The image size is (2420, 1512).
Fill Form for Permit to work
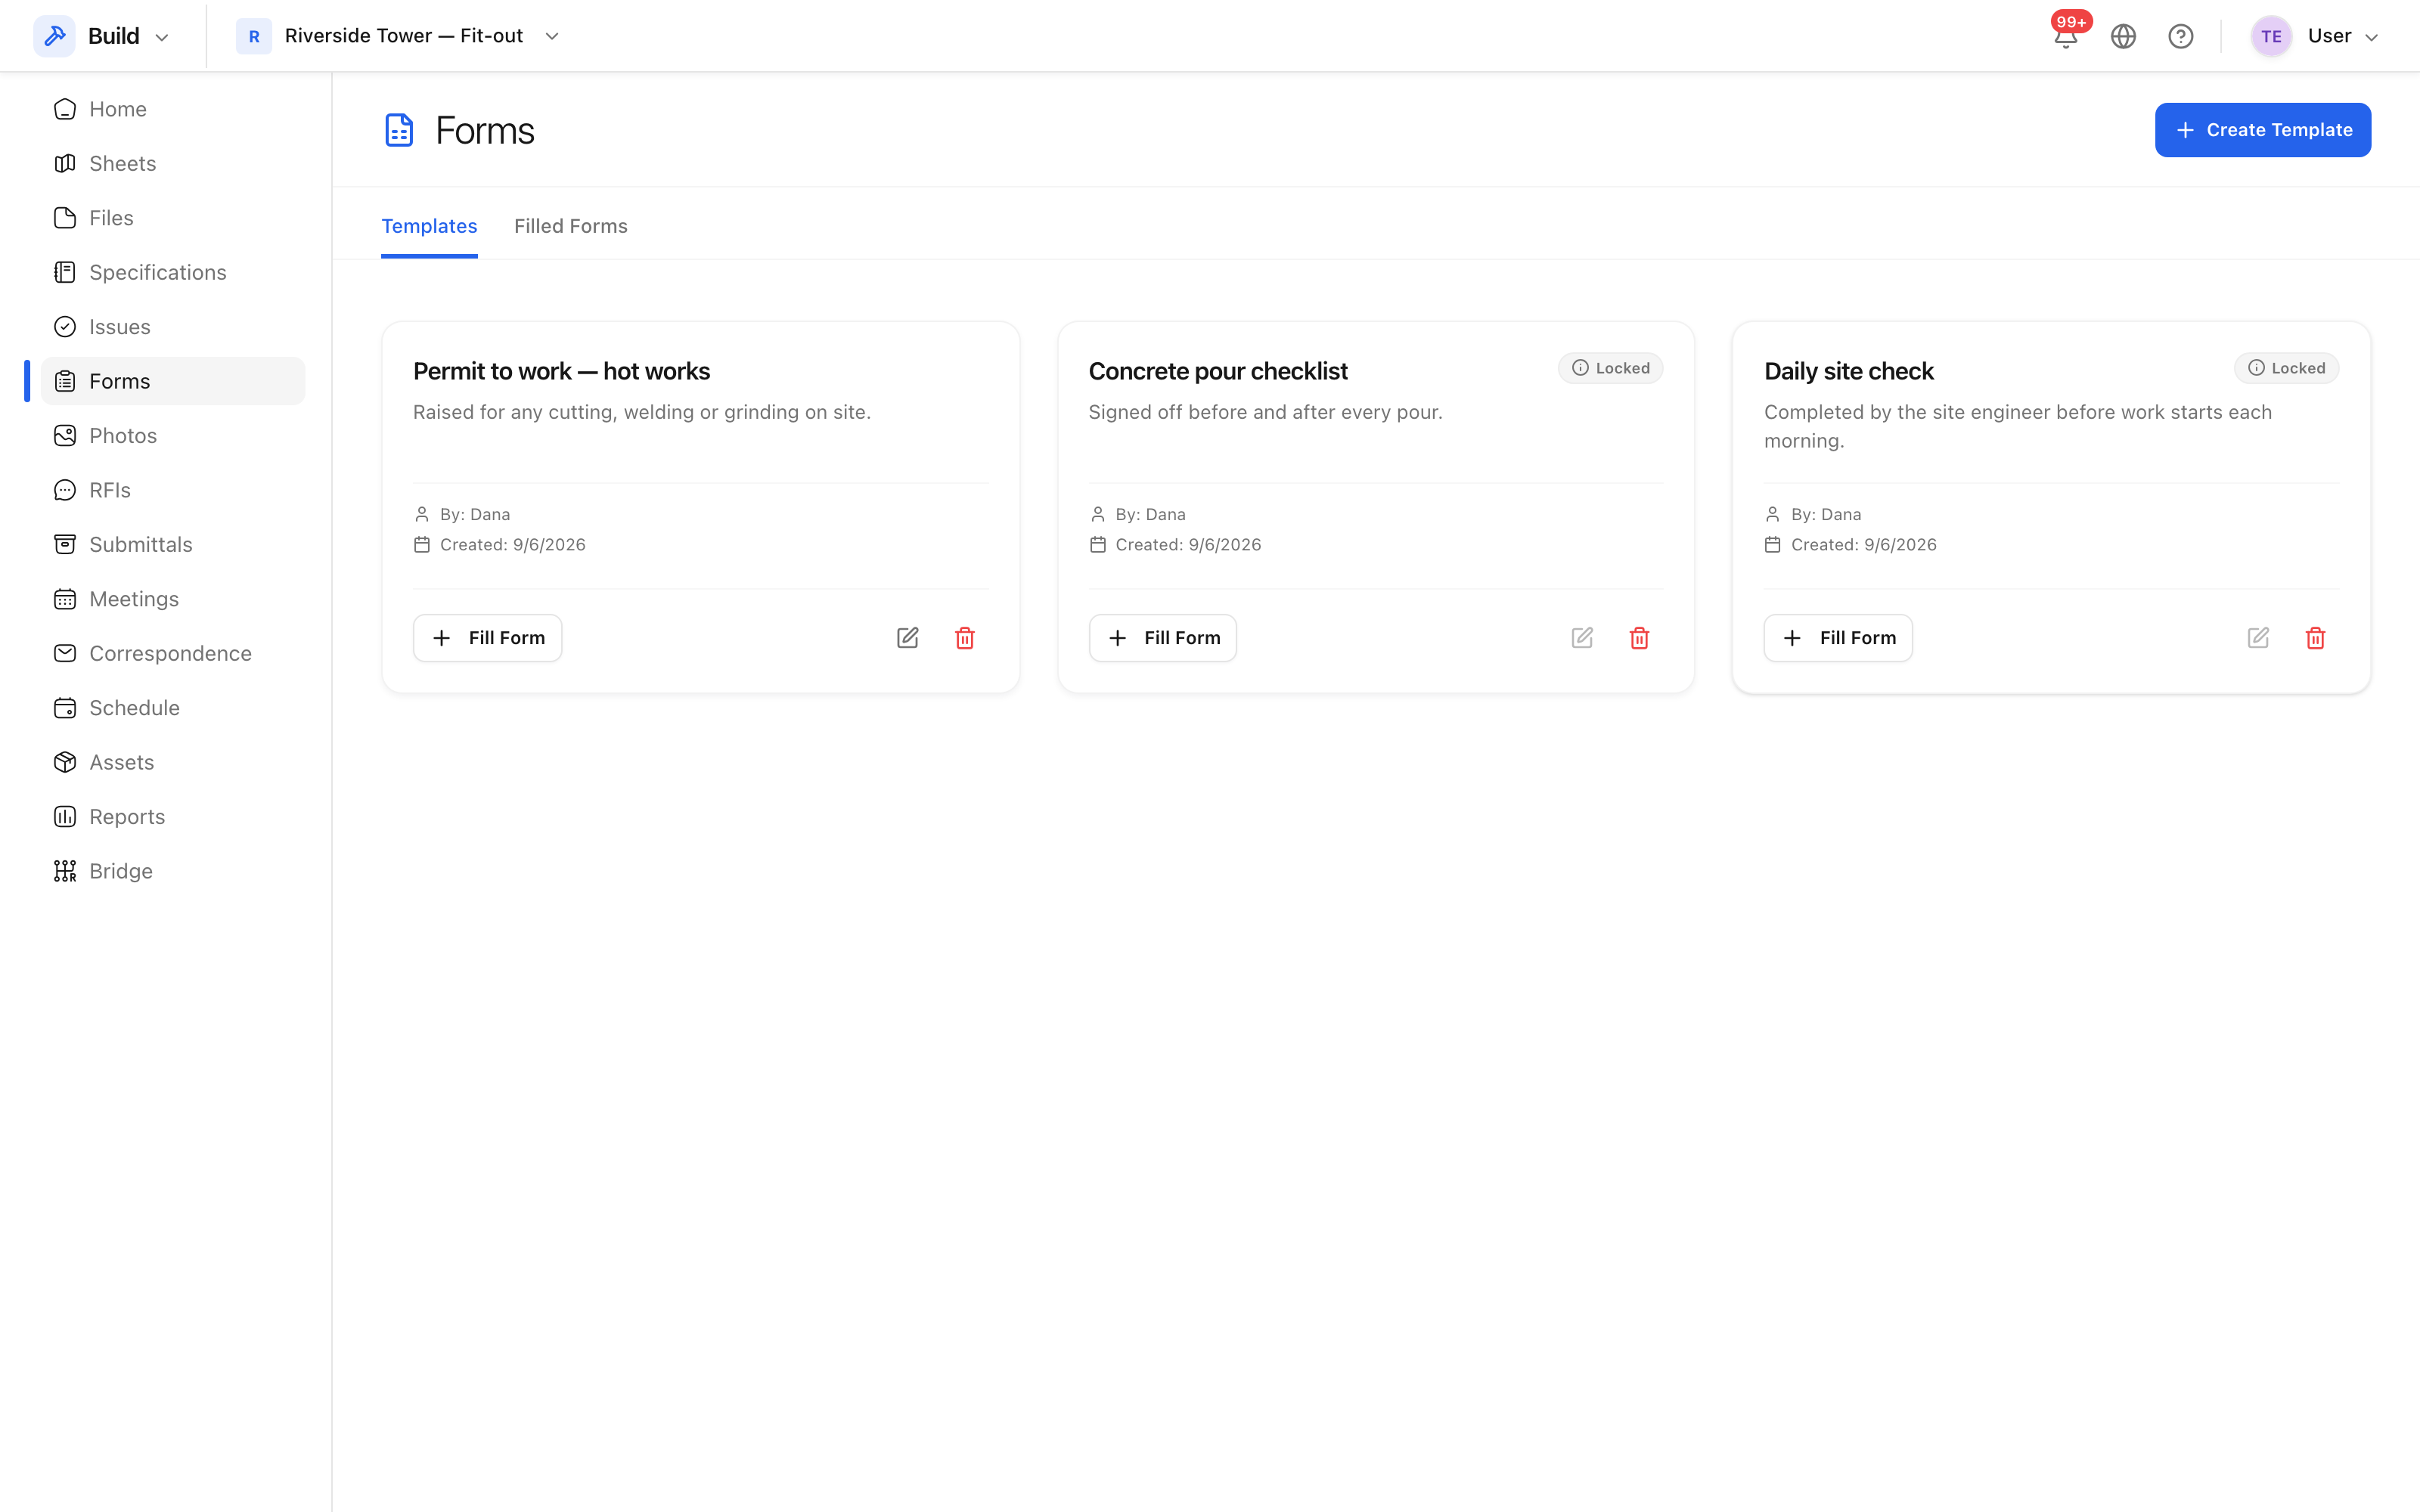point(487,638)
